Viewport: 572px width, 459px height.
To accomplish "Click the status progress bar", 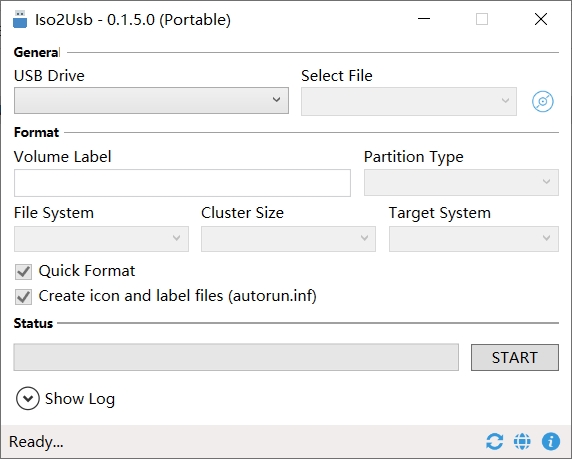I will 236,357.
